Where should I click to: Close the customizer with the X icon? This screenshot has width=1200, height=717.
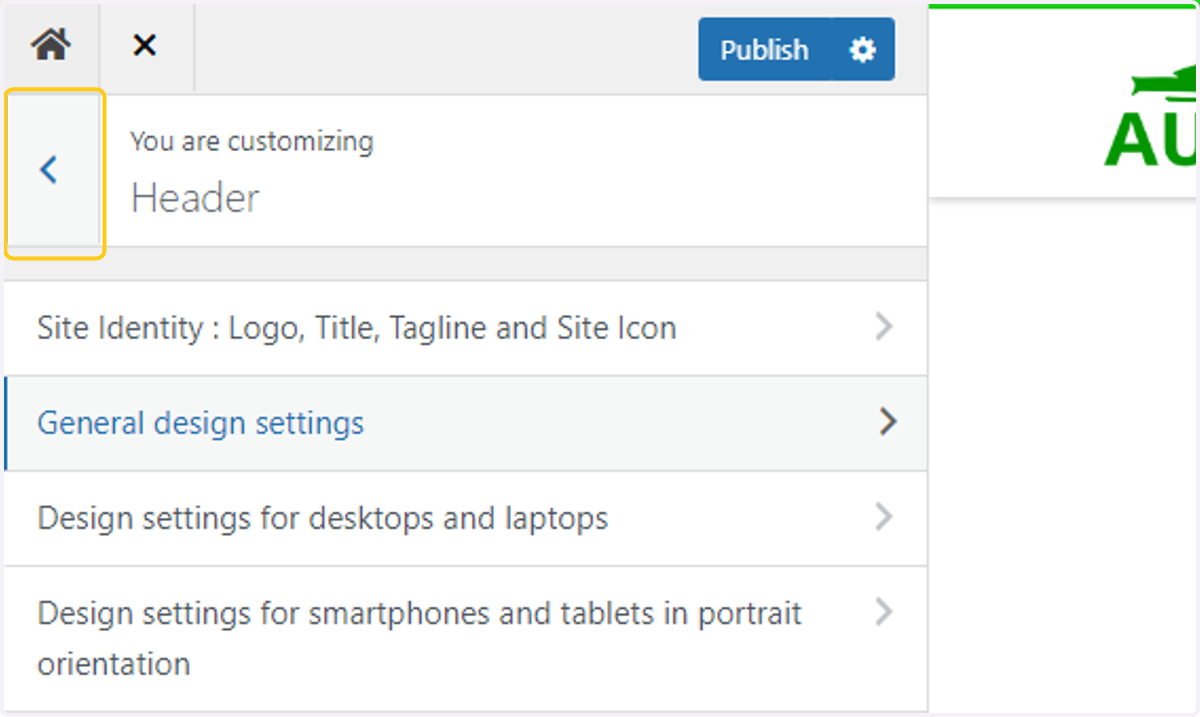145,45
